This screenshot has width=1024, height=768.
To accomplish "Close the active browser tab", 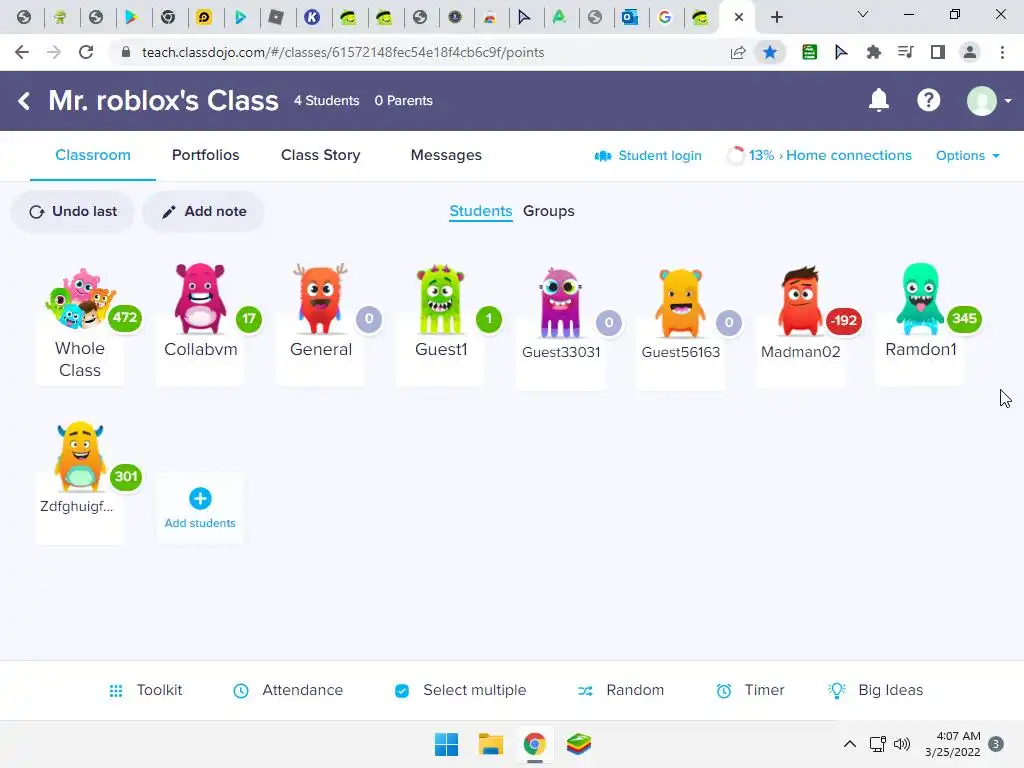I will click(739, 18).
